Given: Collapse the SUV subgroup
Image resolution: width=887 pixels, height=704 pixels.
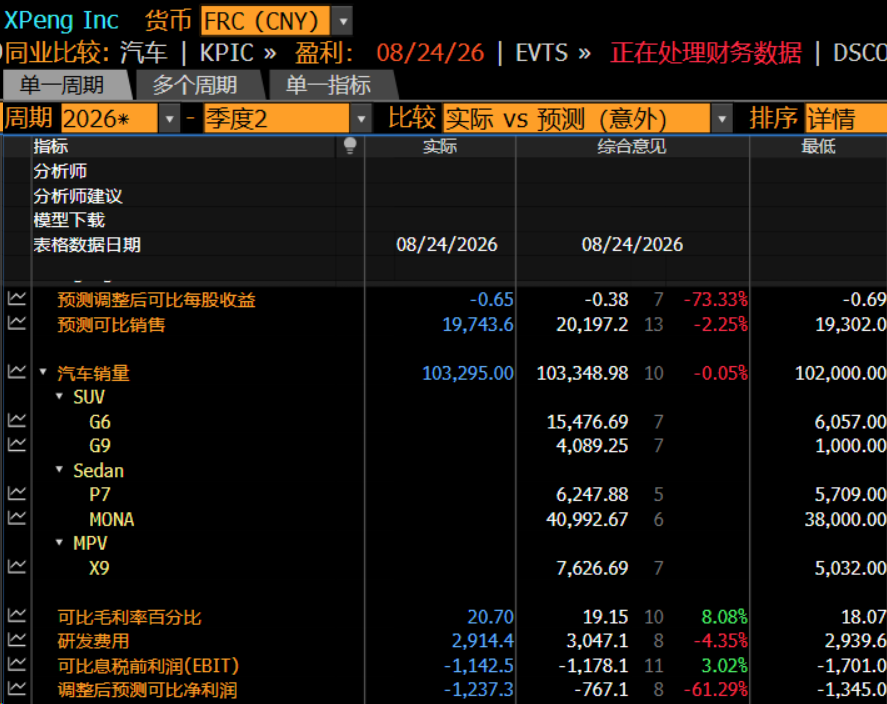Looking at the screenshot, I should tap(59, 396).
